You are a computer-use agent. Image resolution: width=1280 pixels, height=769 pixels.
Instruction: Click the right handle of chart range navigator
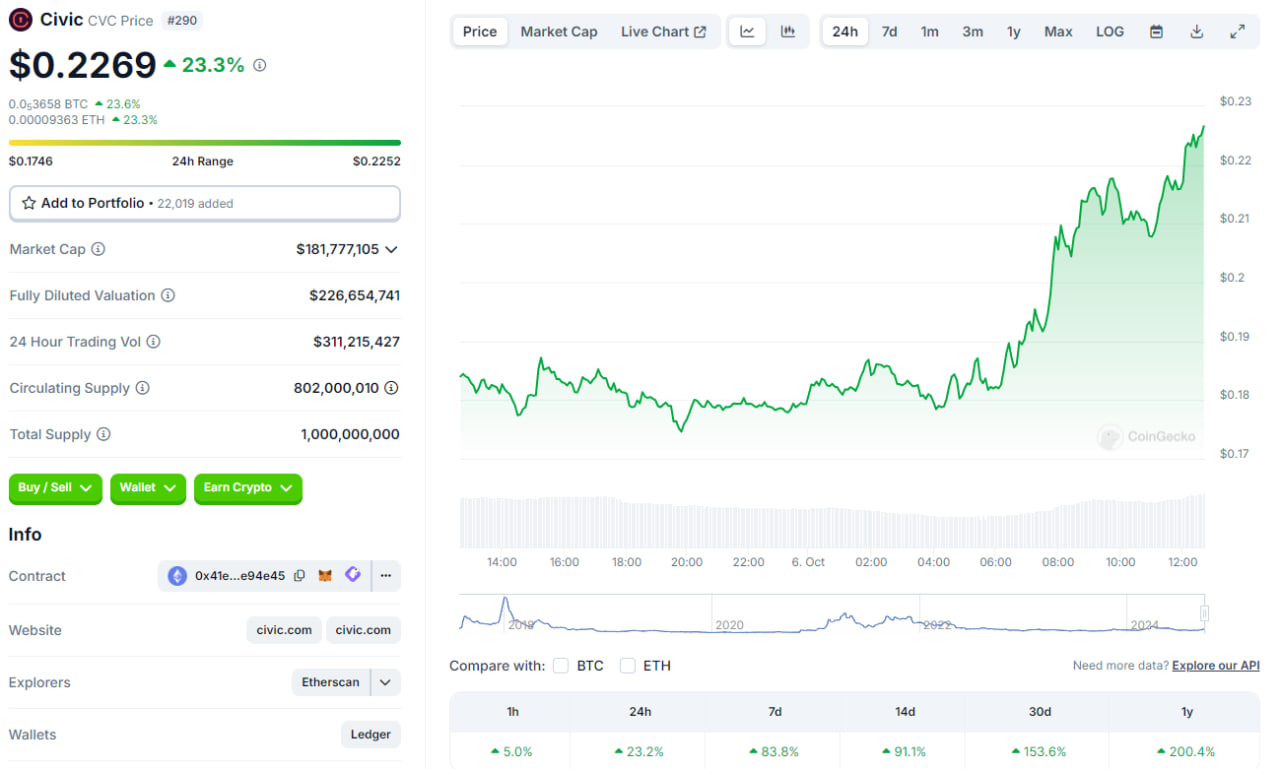point(1204,613)
